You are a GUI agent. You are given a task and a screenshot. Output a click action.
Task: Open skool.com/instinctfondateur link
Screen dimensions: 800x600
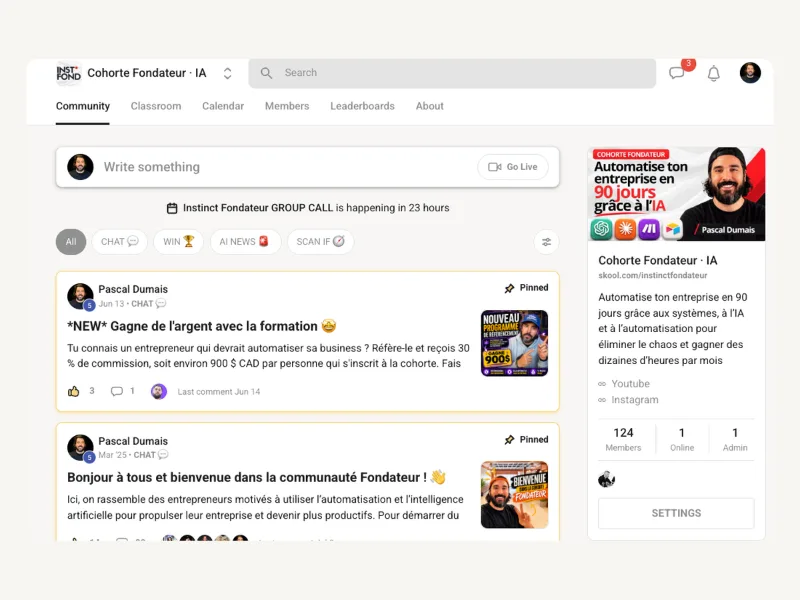click(653, 276)
